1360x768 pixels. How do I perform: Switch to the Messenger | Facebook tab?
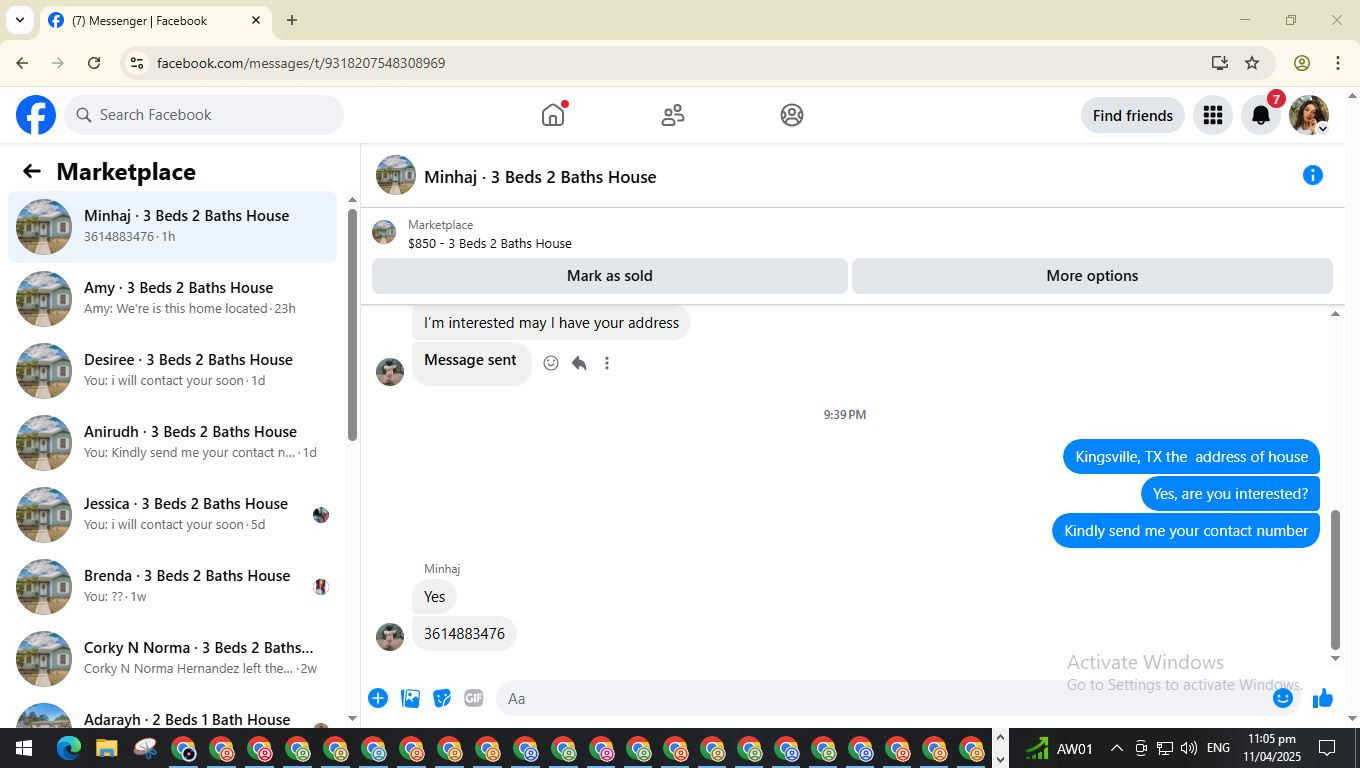155,20
